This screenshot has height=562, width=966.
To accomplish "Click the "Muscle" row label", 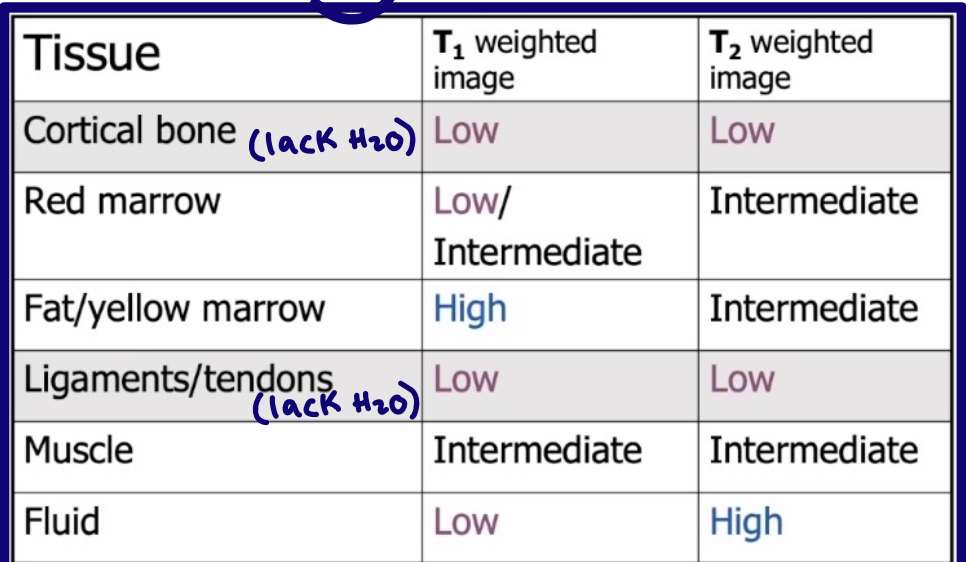I will [78, 450].
